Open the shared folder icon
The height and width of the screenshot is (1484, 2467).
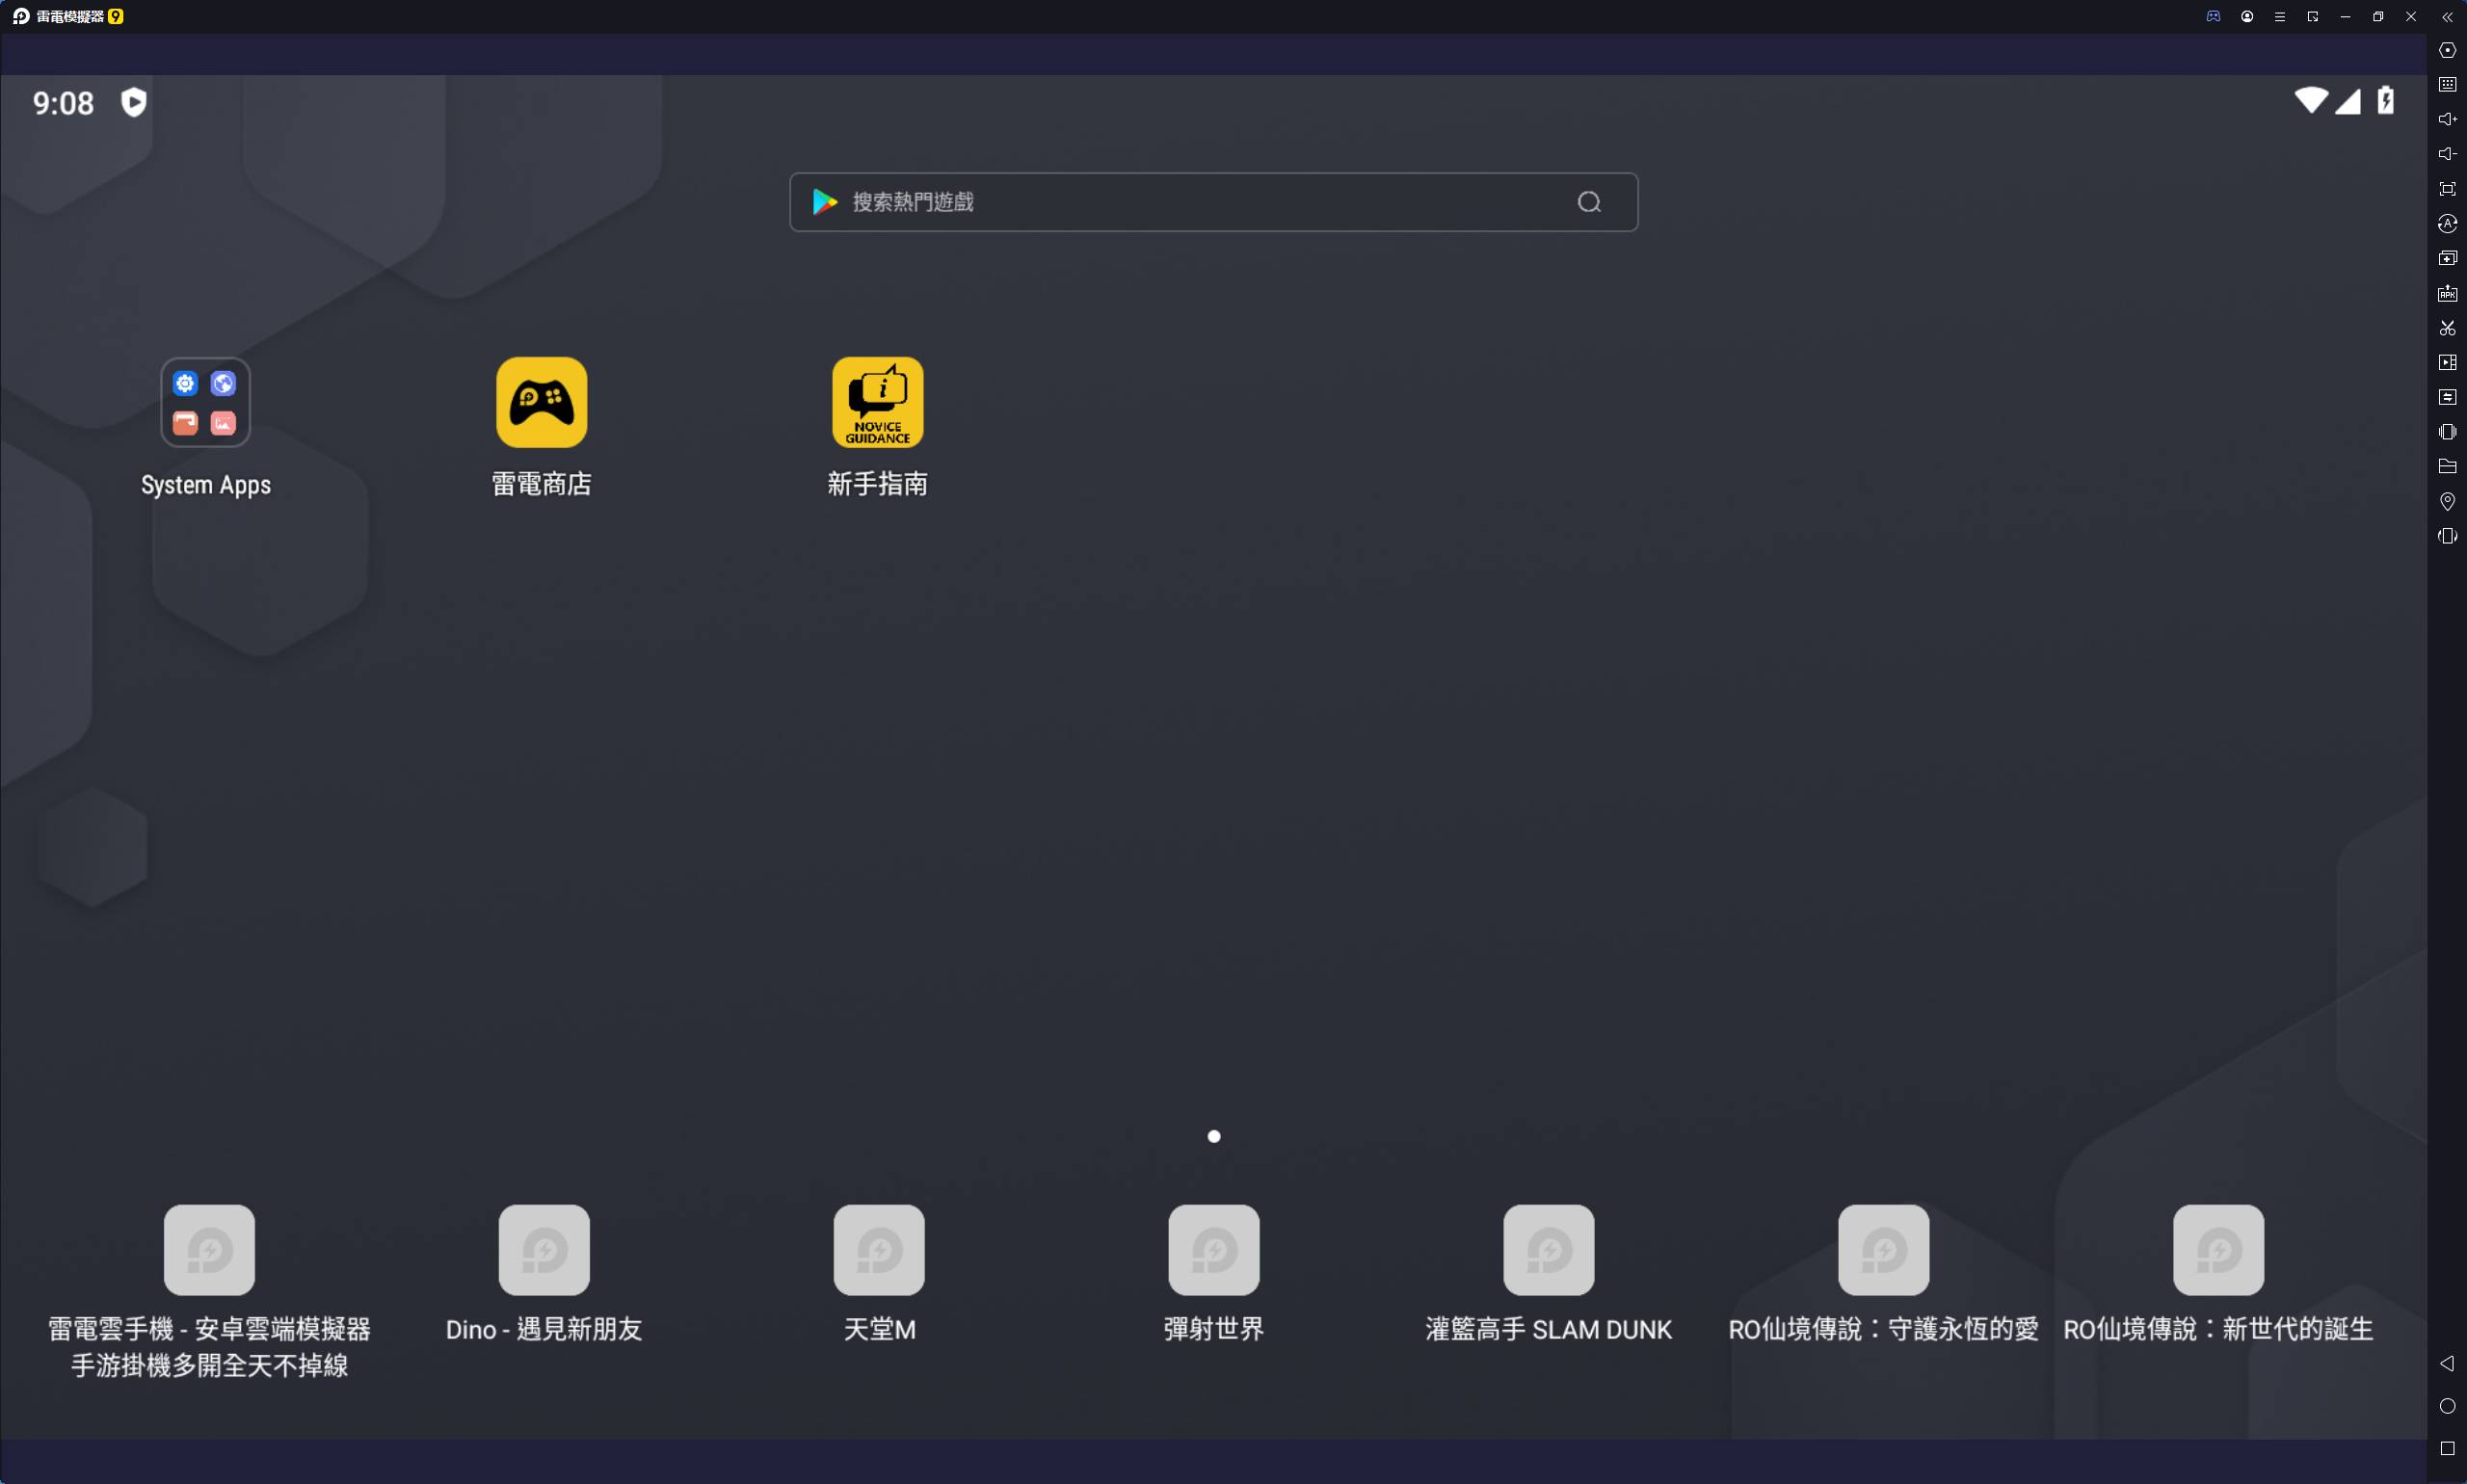[x=2447, y=467]
